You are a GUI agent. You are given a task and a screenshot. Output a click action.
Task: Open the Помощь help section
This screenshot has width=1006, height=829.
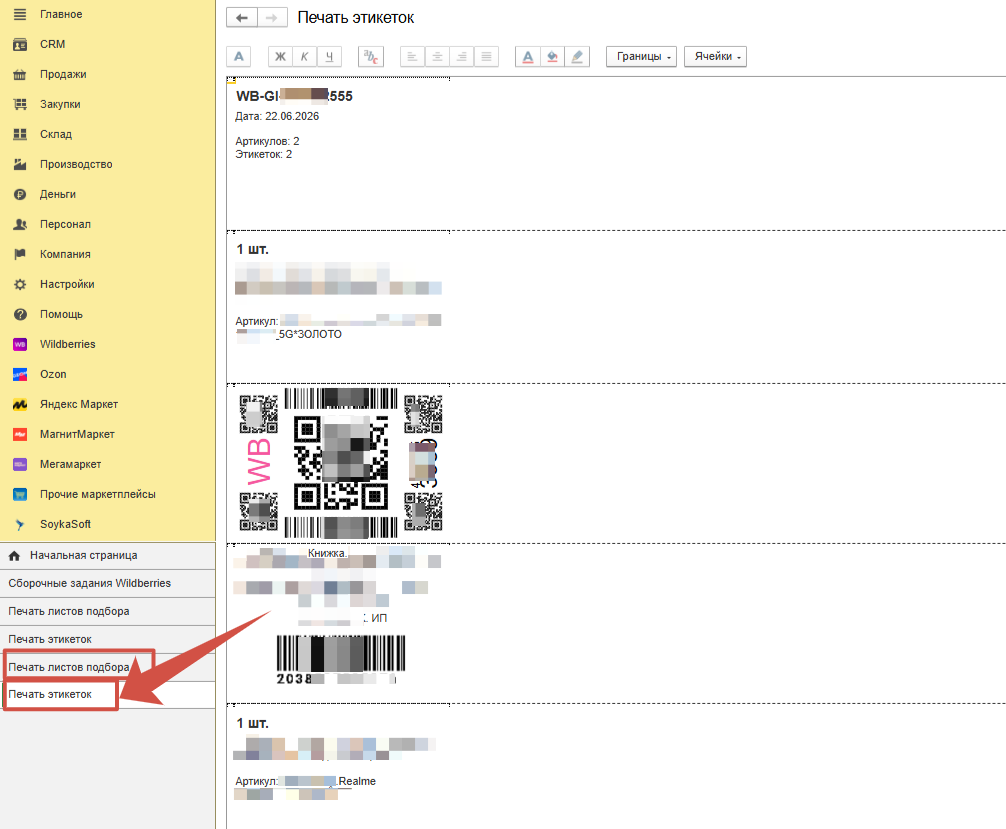tap(108, 314)
